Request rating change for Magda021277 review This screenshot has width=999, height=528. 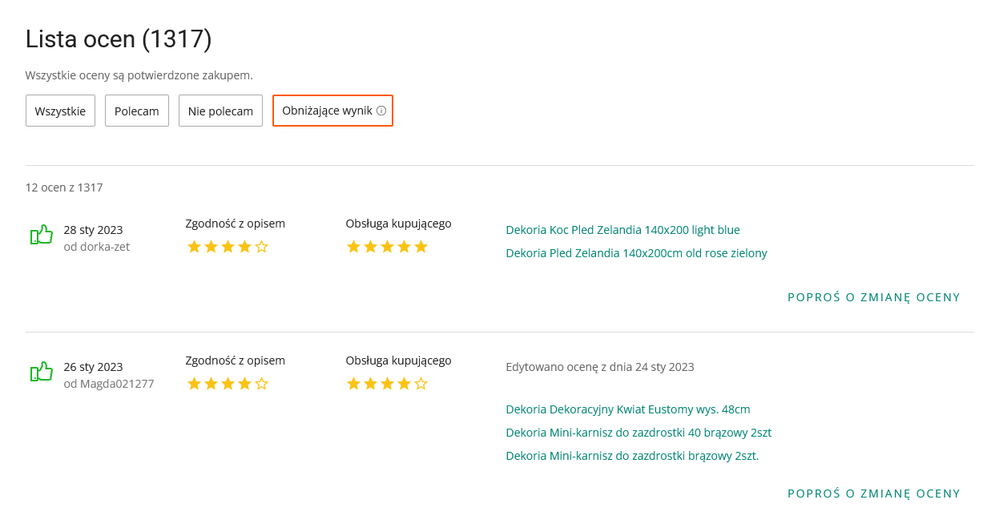coord(873,494)
